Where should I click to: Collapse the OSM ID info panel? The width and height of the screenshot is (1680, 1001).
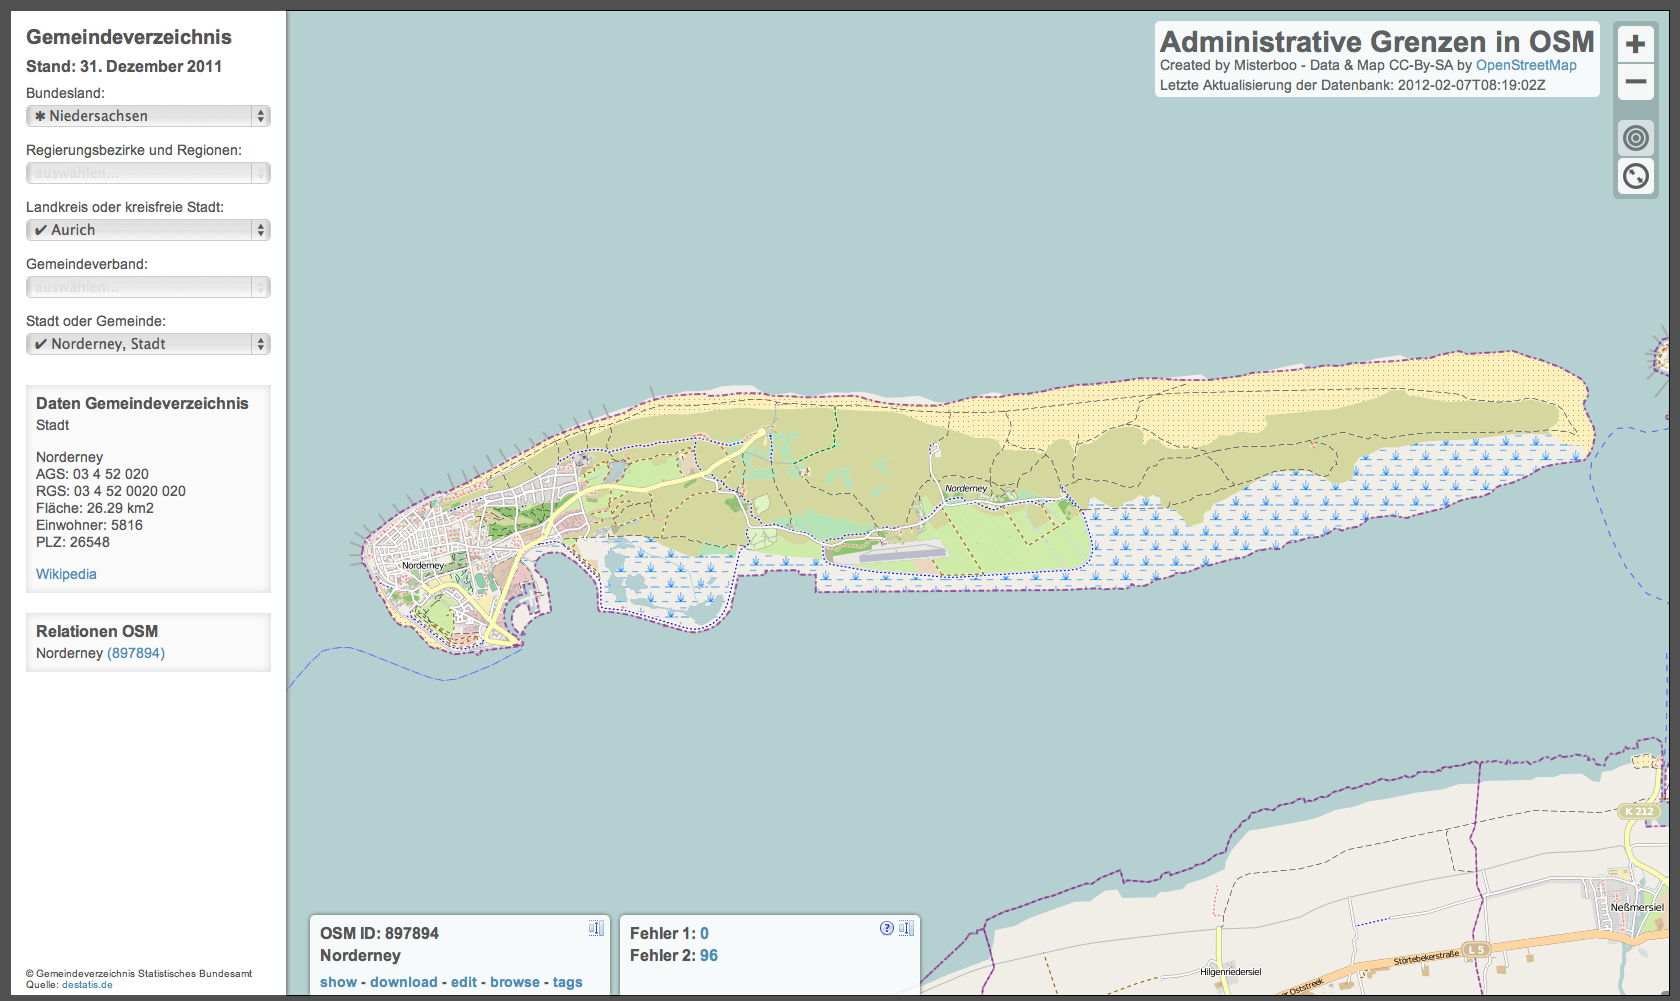tap(596, 928)
